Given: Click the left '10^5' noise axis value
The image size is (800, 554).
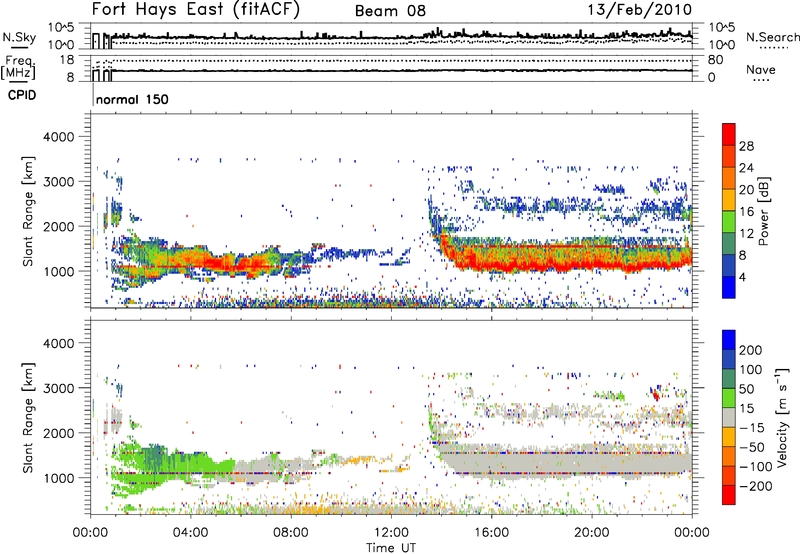Looking at the screenshot, I should point(61,28).
